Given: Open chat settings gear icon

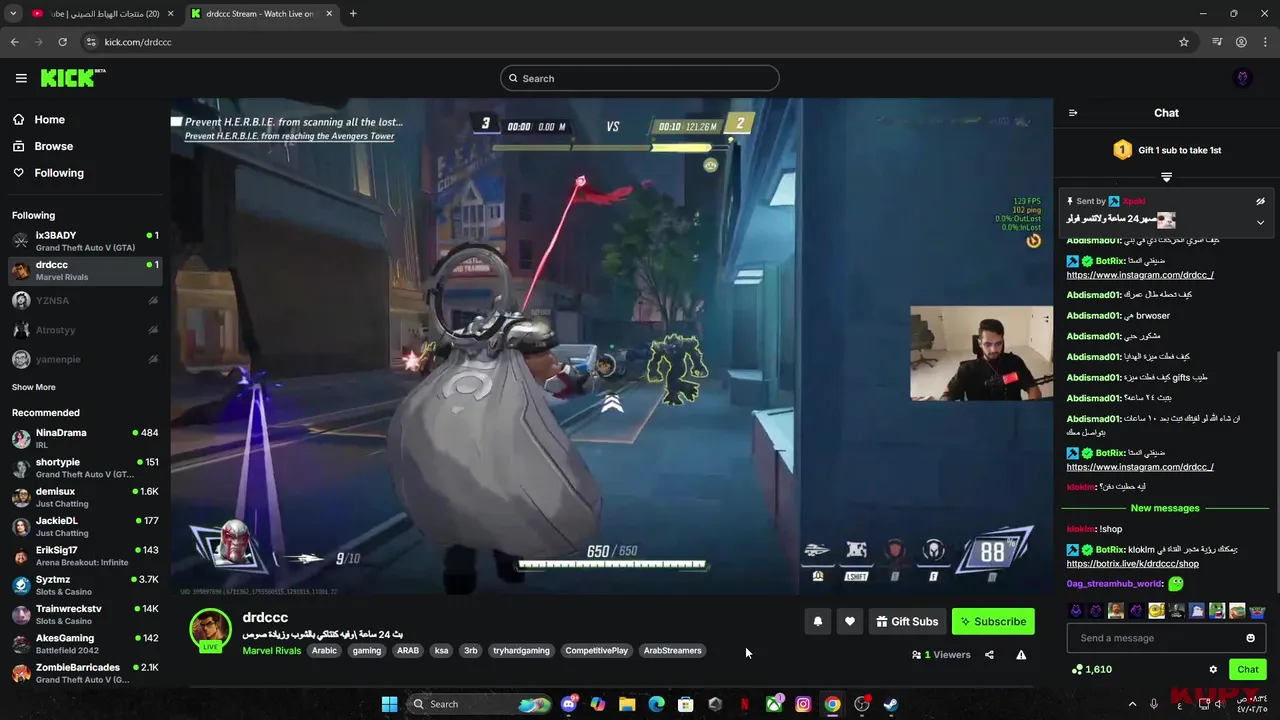Looking at the screenshot, I should point(1213,669).
